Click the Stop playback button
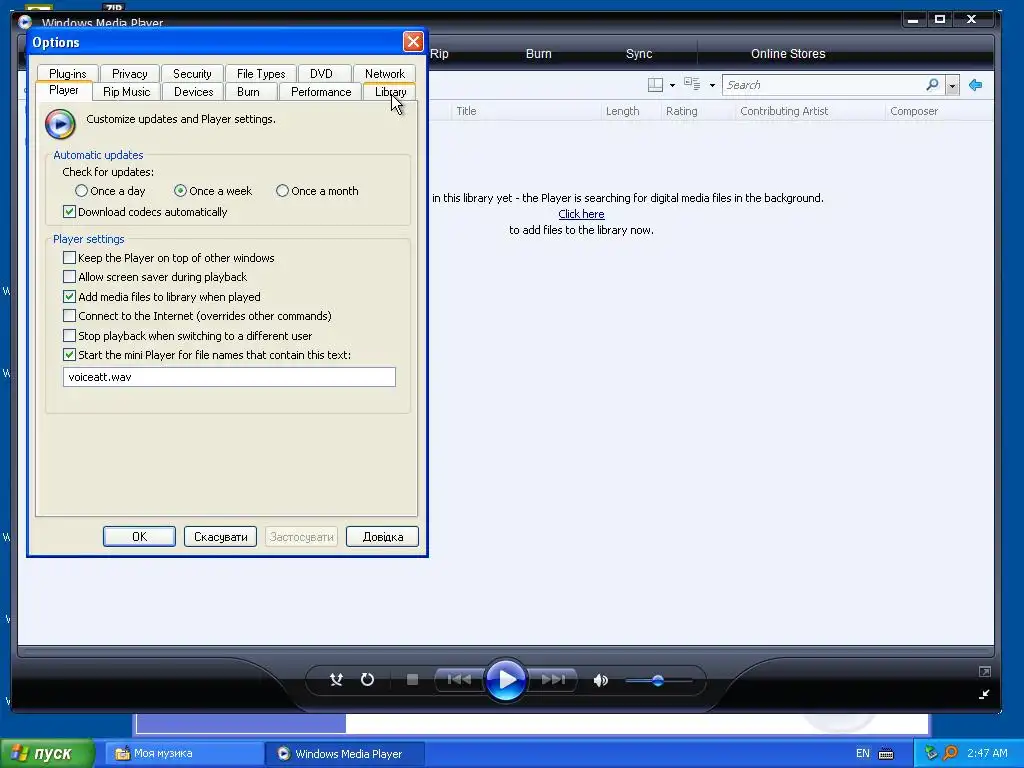Screen dimensions: 1024x768 [412, 680]
